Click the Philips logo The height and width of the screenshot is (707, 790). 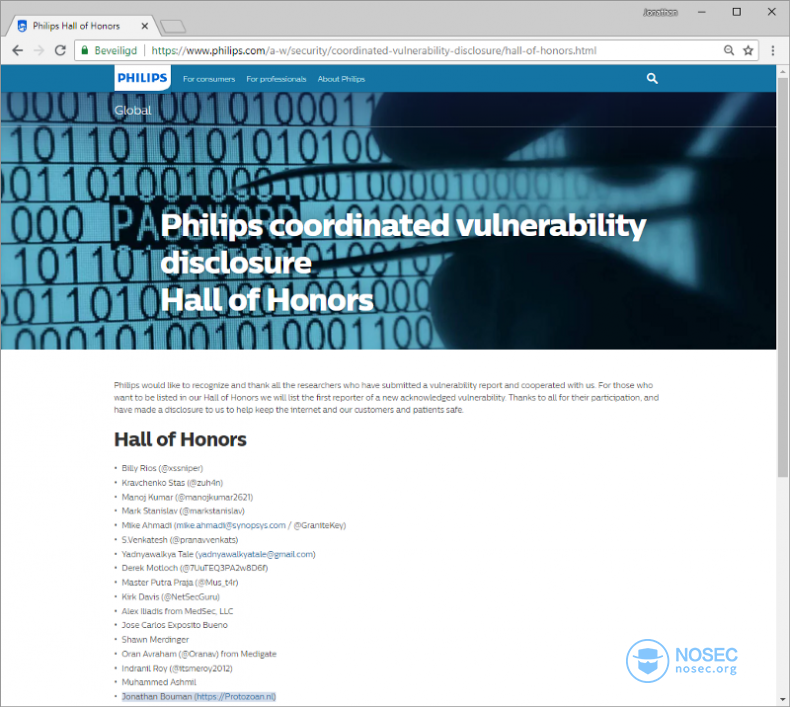pos(143,78)
